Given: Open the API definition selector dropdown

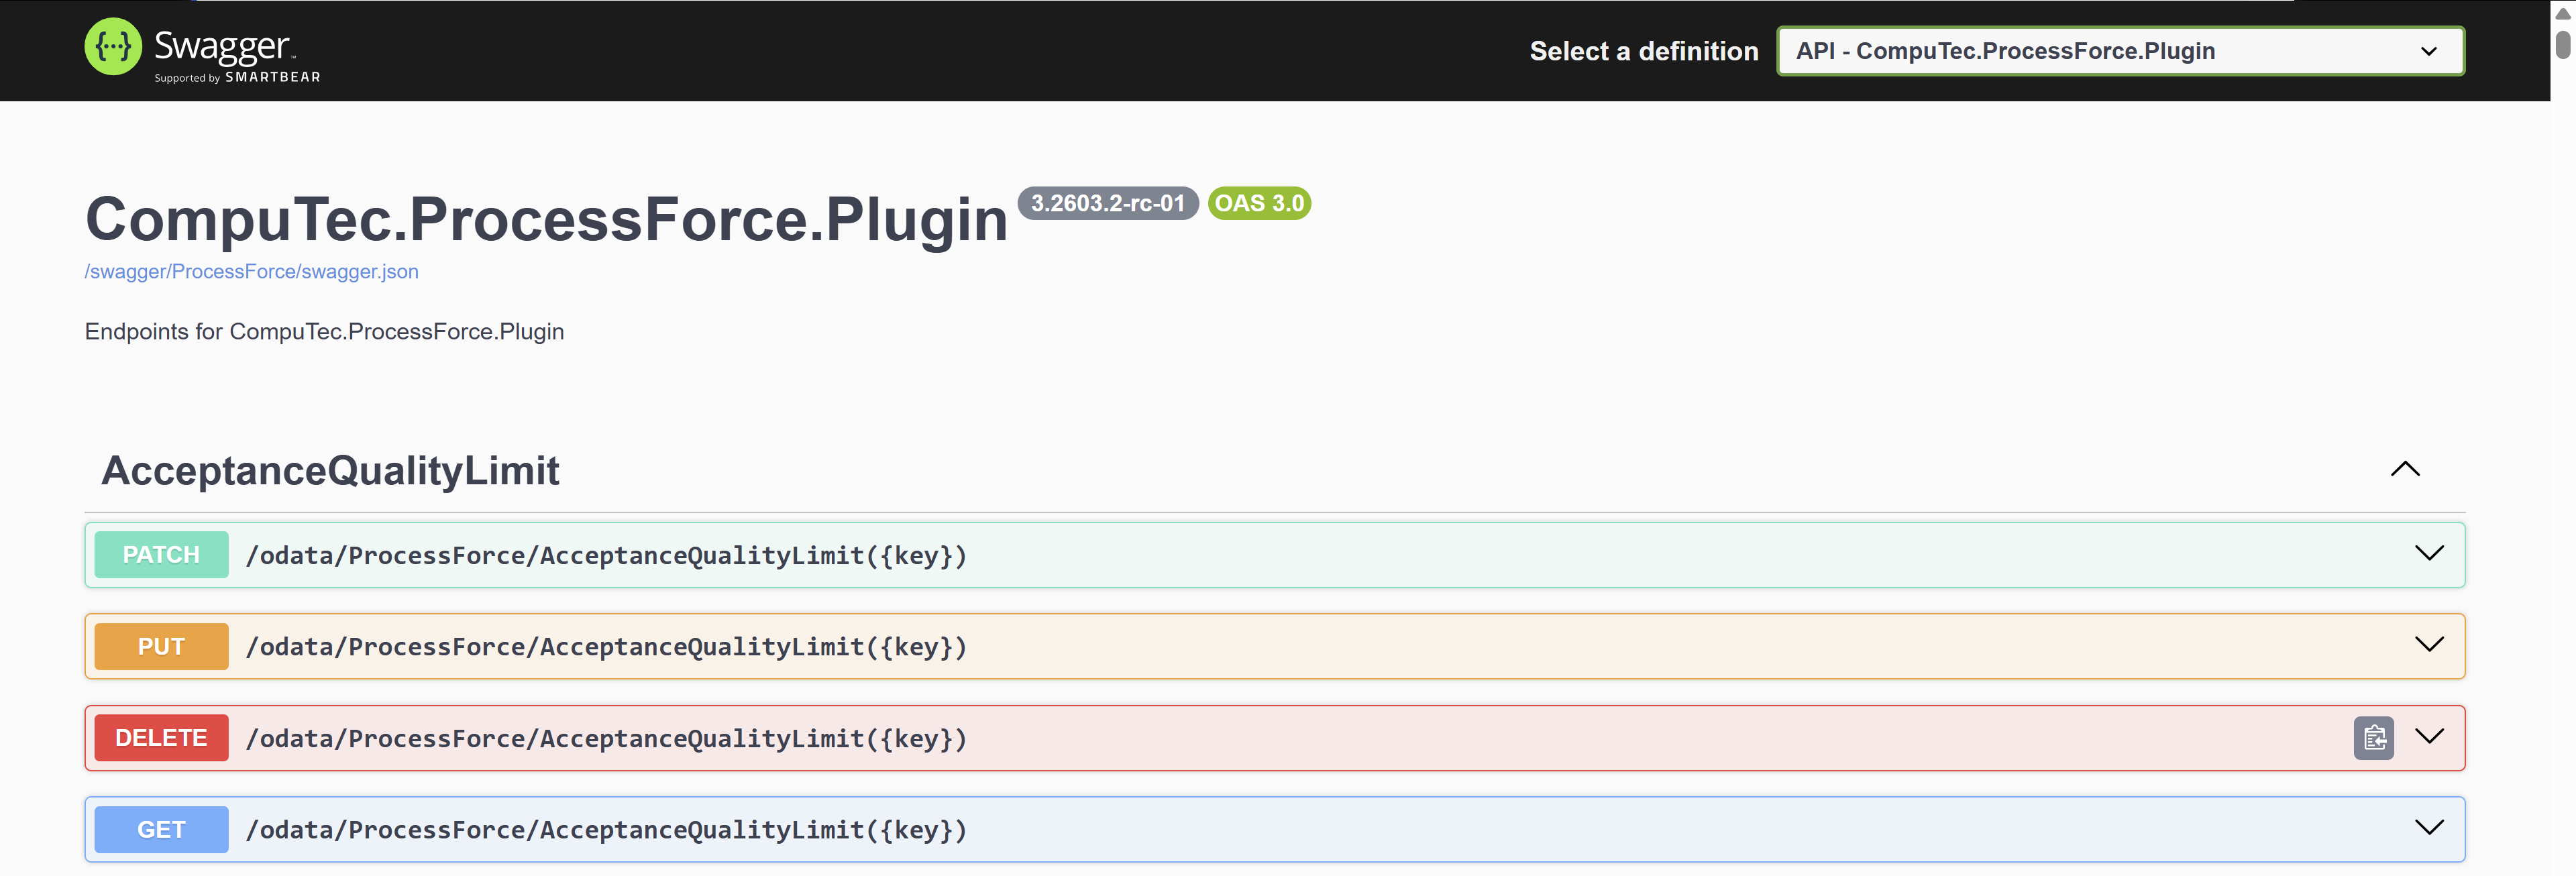Looking at the screenshot, I should click(x=2121, y=50).
